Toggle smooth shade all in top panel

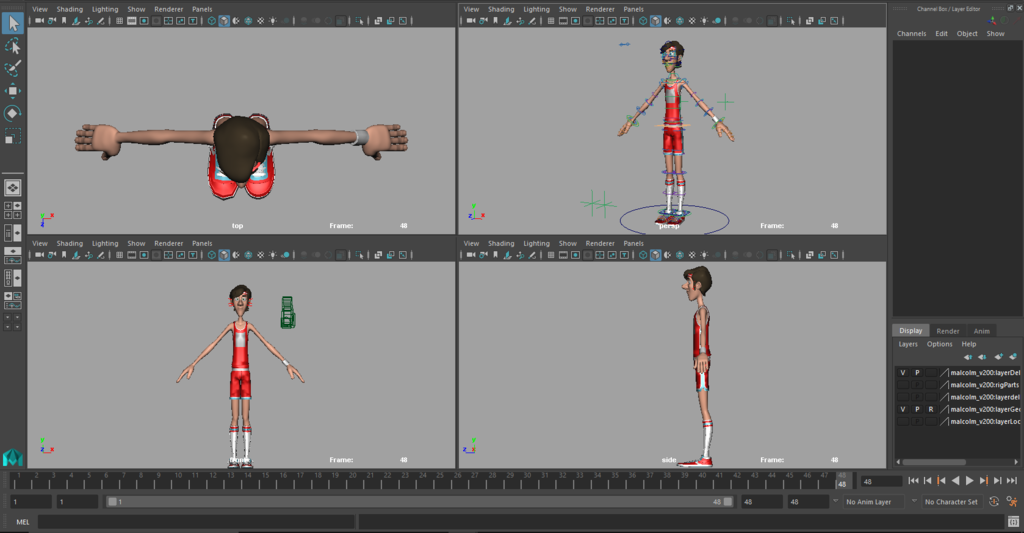(x=224, y=21)
